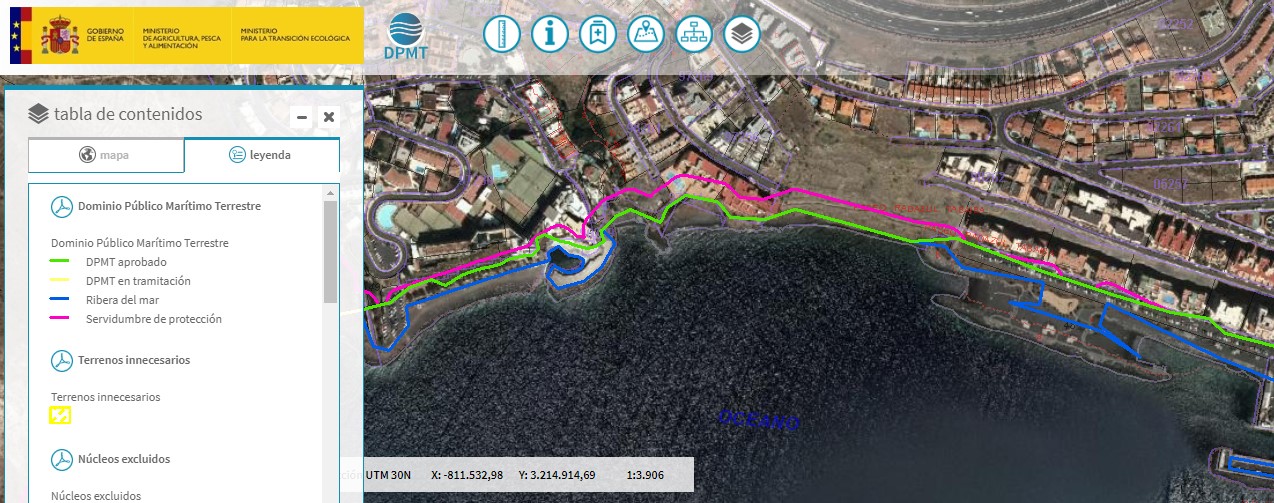
Task: Click the legend scrollbar up arrow
Action: tap(331, 192)
